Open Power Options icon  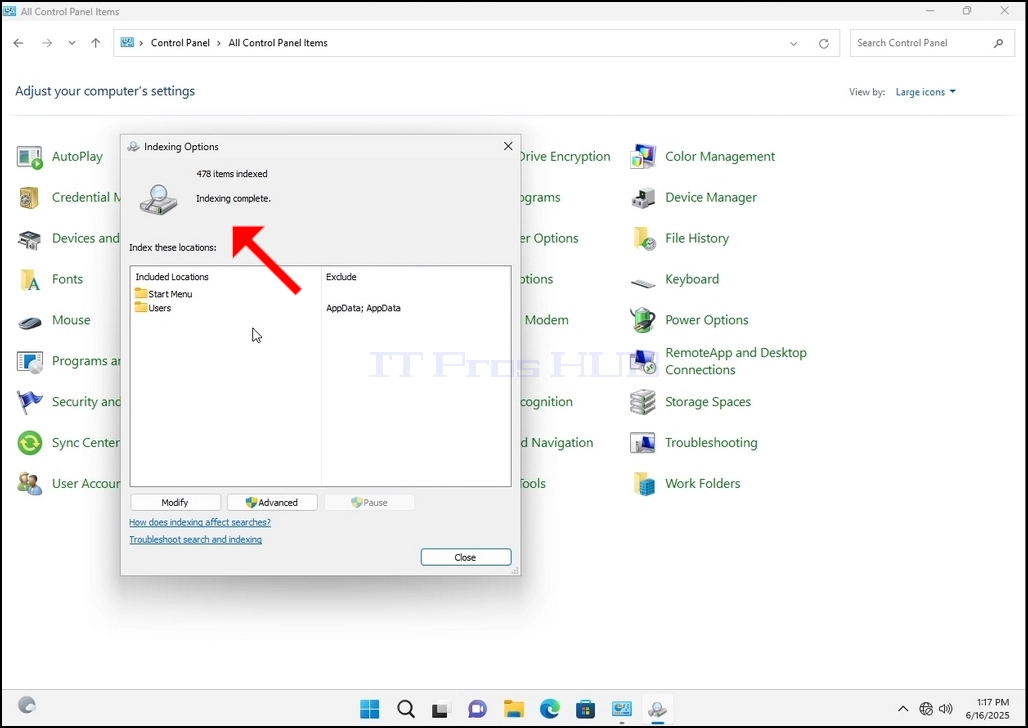coord(642,321)
